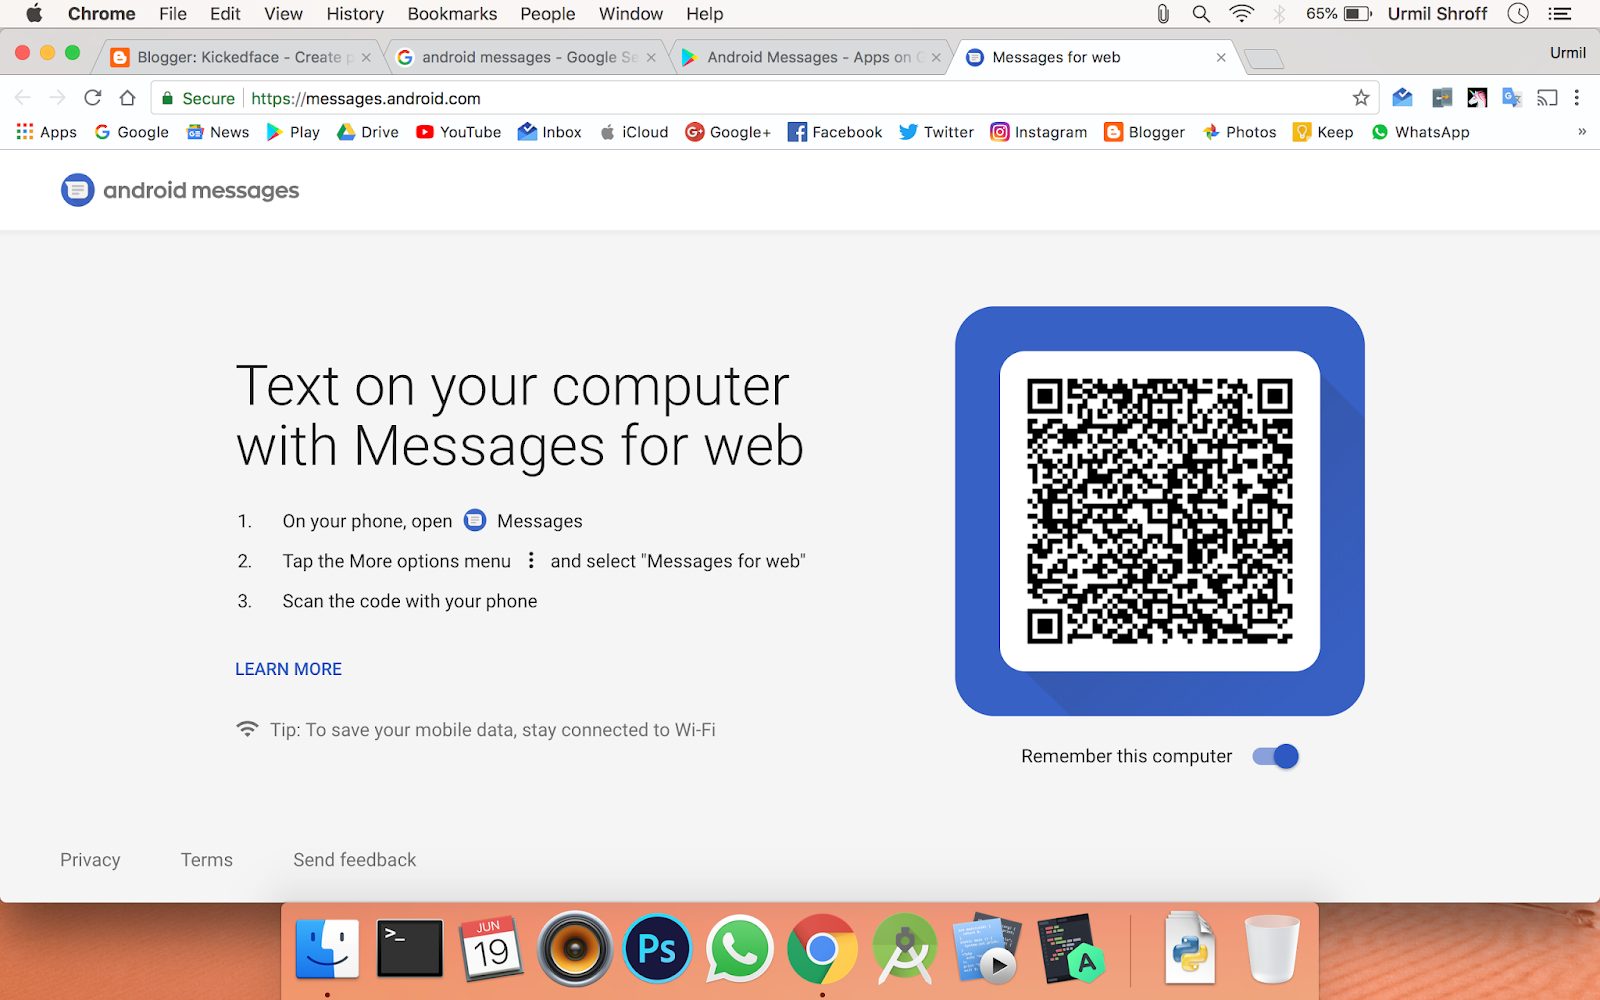The image size is (1600, 1000).
Task: Launch Photoshop from the Dock
Action: pyautogui.click(x=657, y=948)
